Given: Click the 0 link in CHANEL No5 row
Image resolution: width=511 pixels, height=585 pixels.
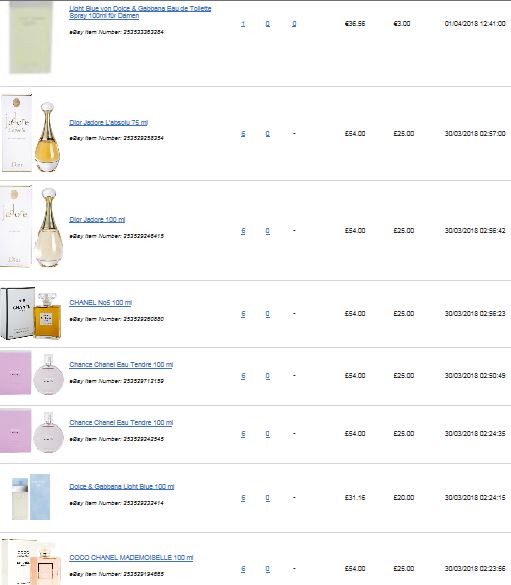Looking at the screenshot, I should [x=267, y=314].
